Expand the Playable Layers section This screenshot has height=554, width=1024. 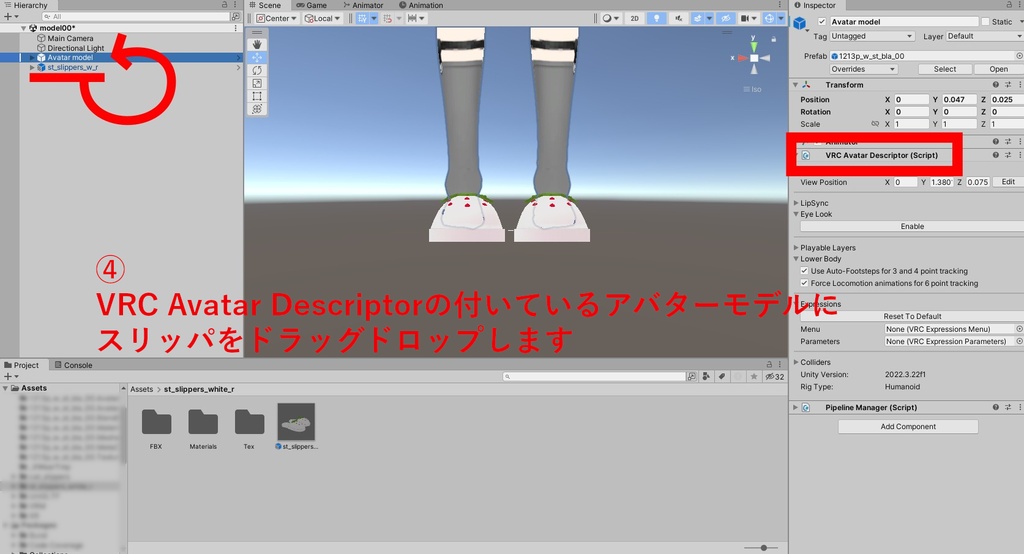(796, 248)
